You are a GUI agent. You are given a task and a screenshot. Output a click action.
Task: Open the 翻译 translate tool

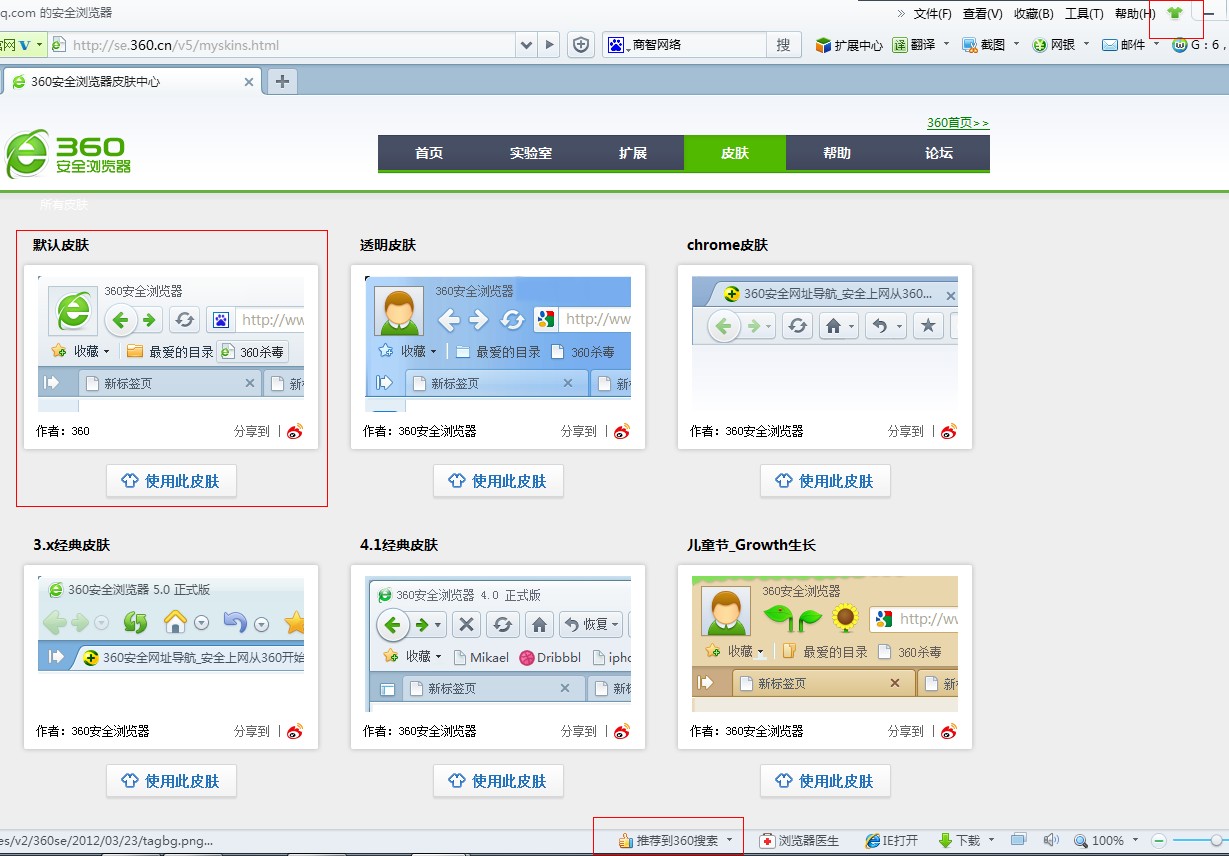tap(913, 45)
